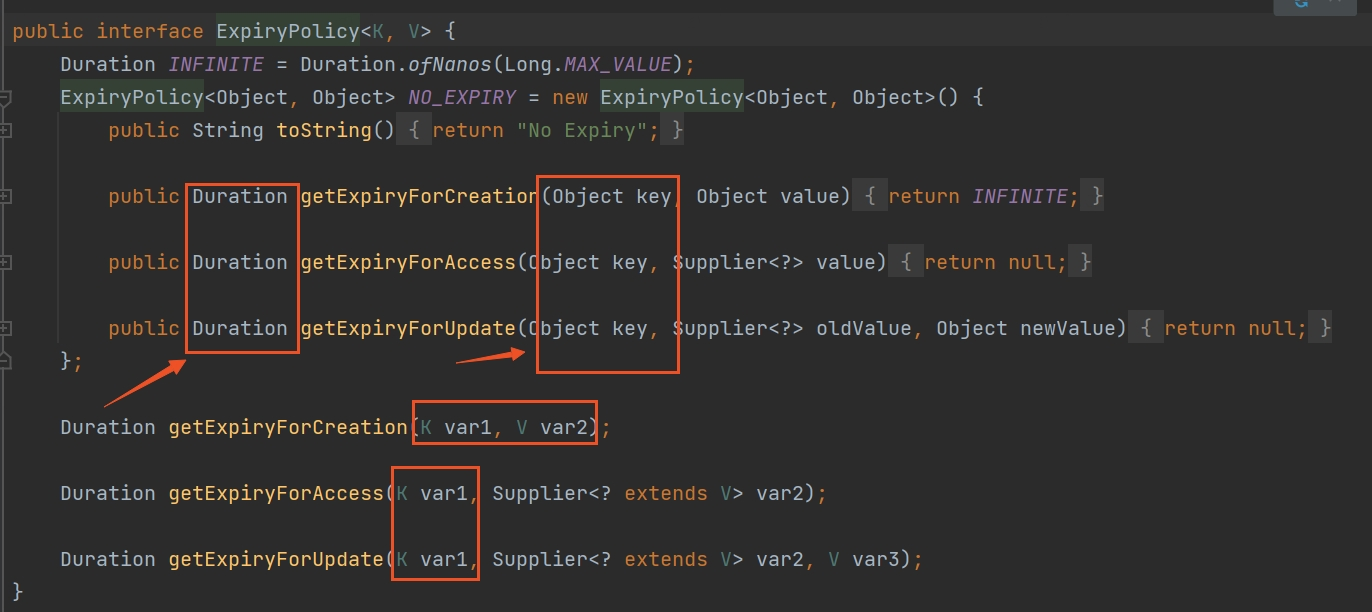1372x612 pixels.
Task: Expand gutter fold beside public getExpiryForUpdate method
Action: click(4, 329)
